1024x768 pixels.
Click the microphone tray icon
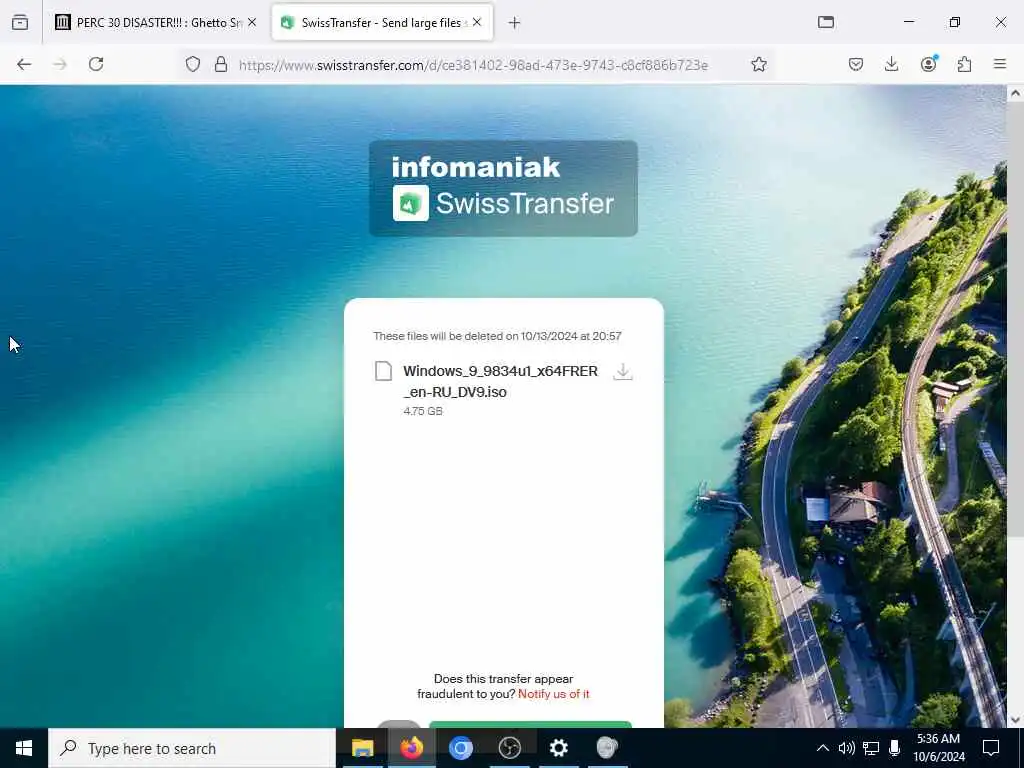pos(895,748)
